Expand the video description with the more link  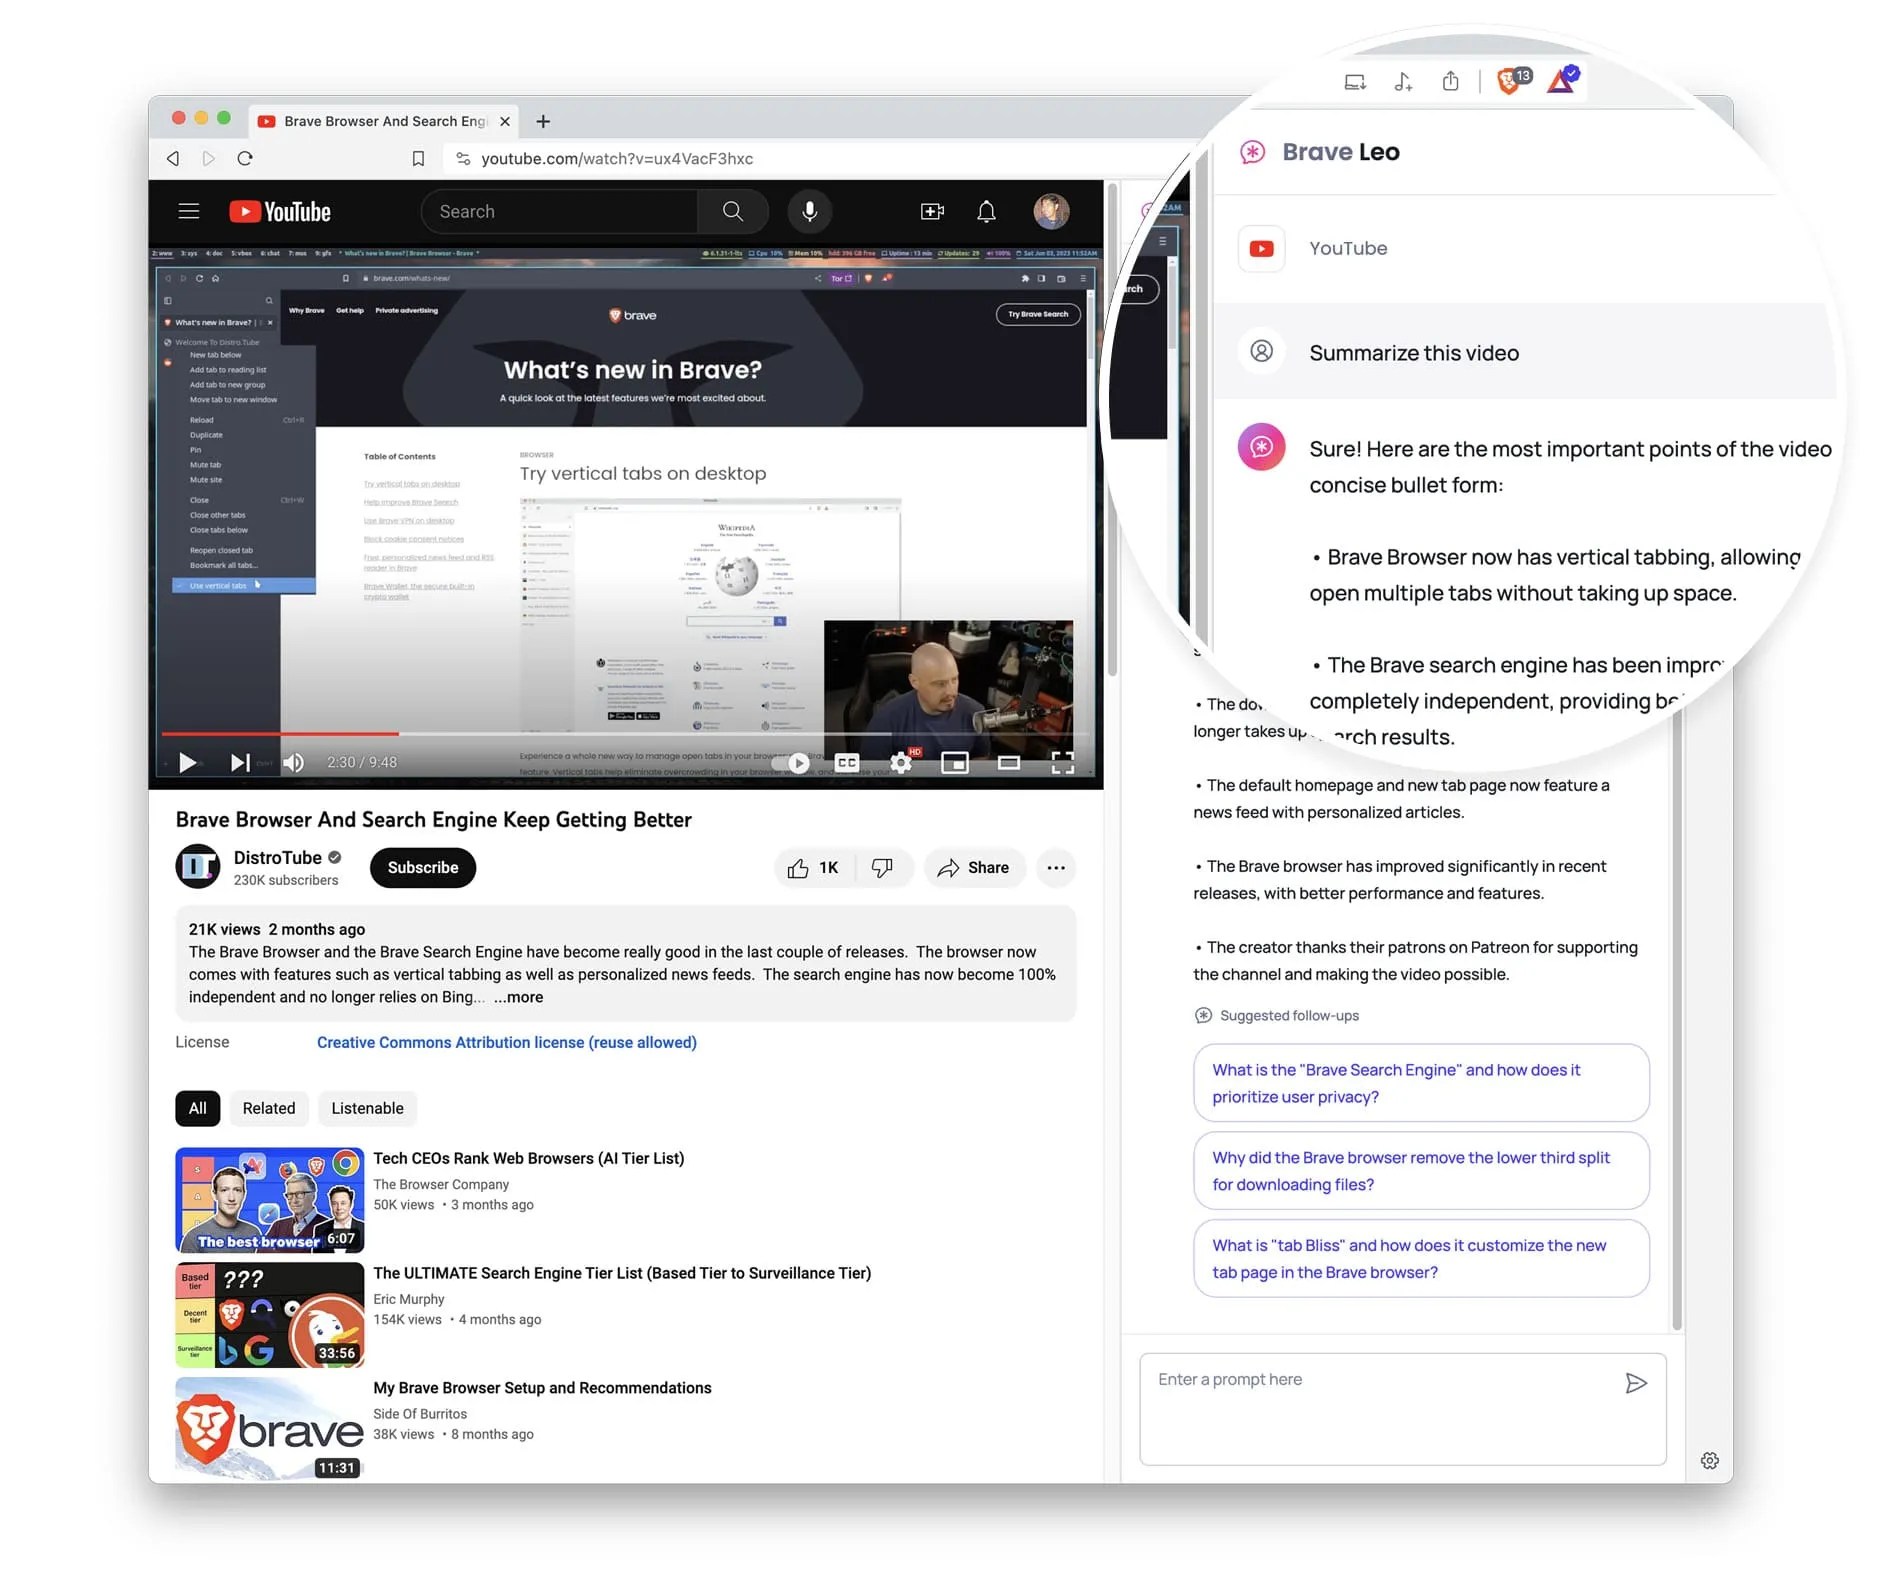[x=518, y=997]
